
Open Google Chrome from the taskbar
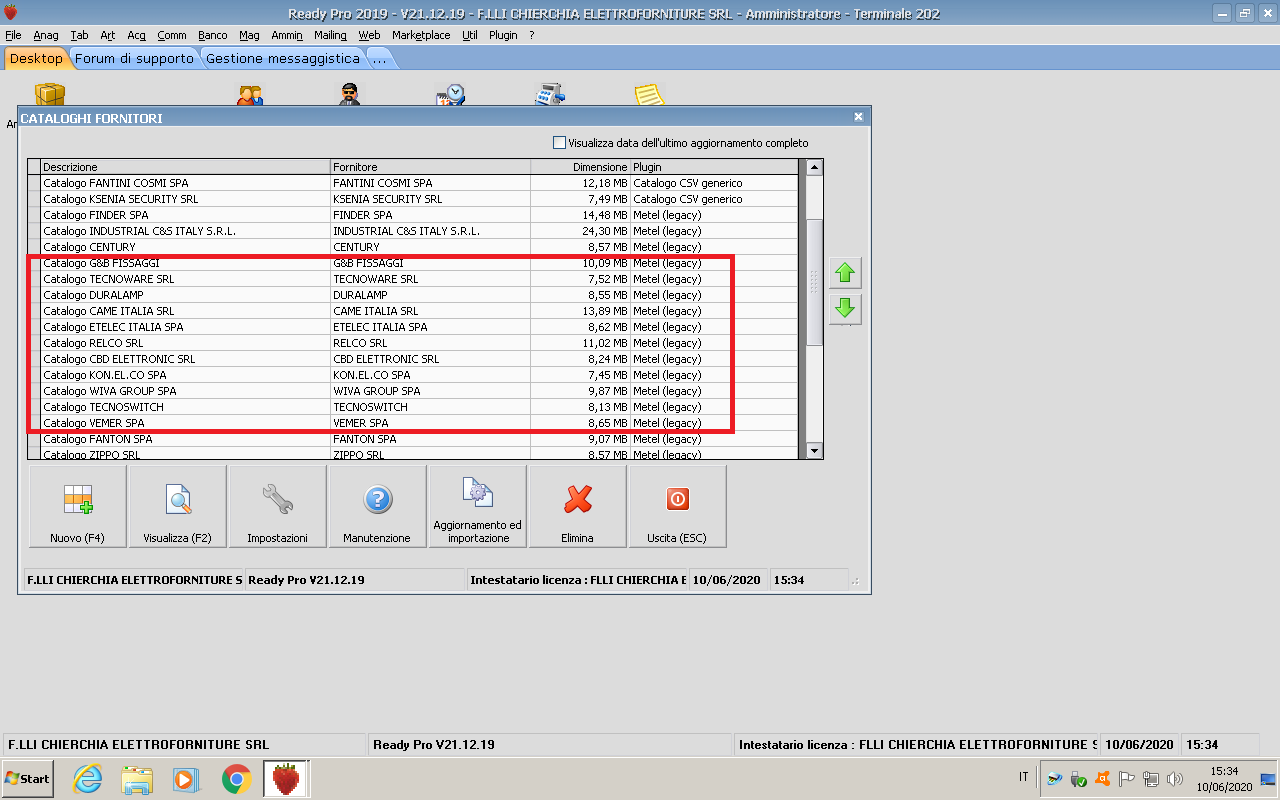(236, 778)
